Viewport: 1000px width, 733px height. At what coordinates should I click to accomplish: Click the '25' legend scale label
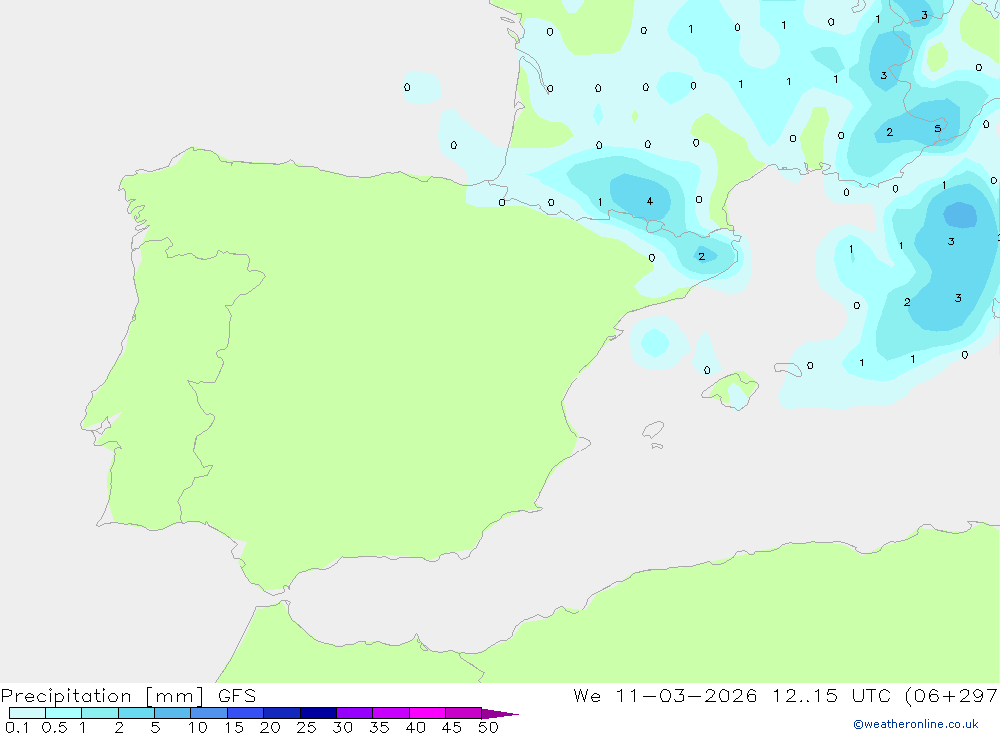click(x=306, y=727)
